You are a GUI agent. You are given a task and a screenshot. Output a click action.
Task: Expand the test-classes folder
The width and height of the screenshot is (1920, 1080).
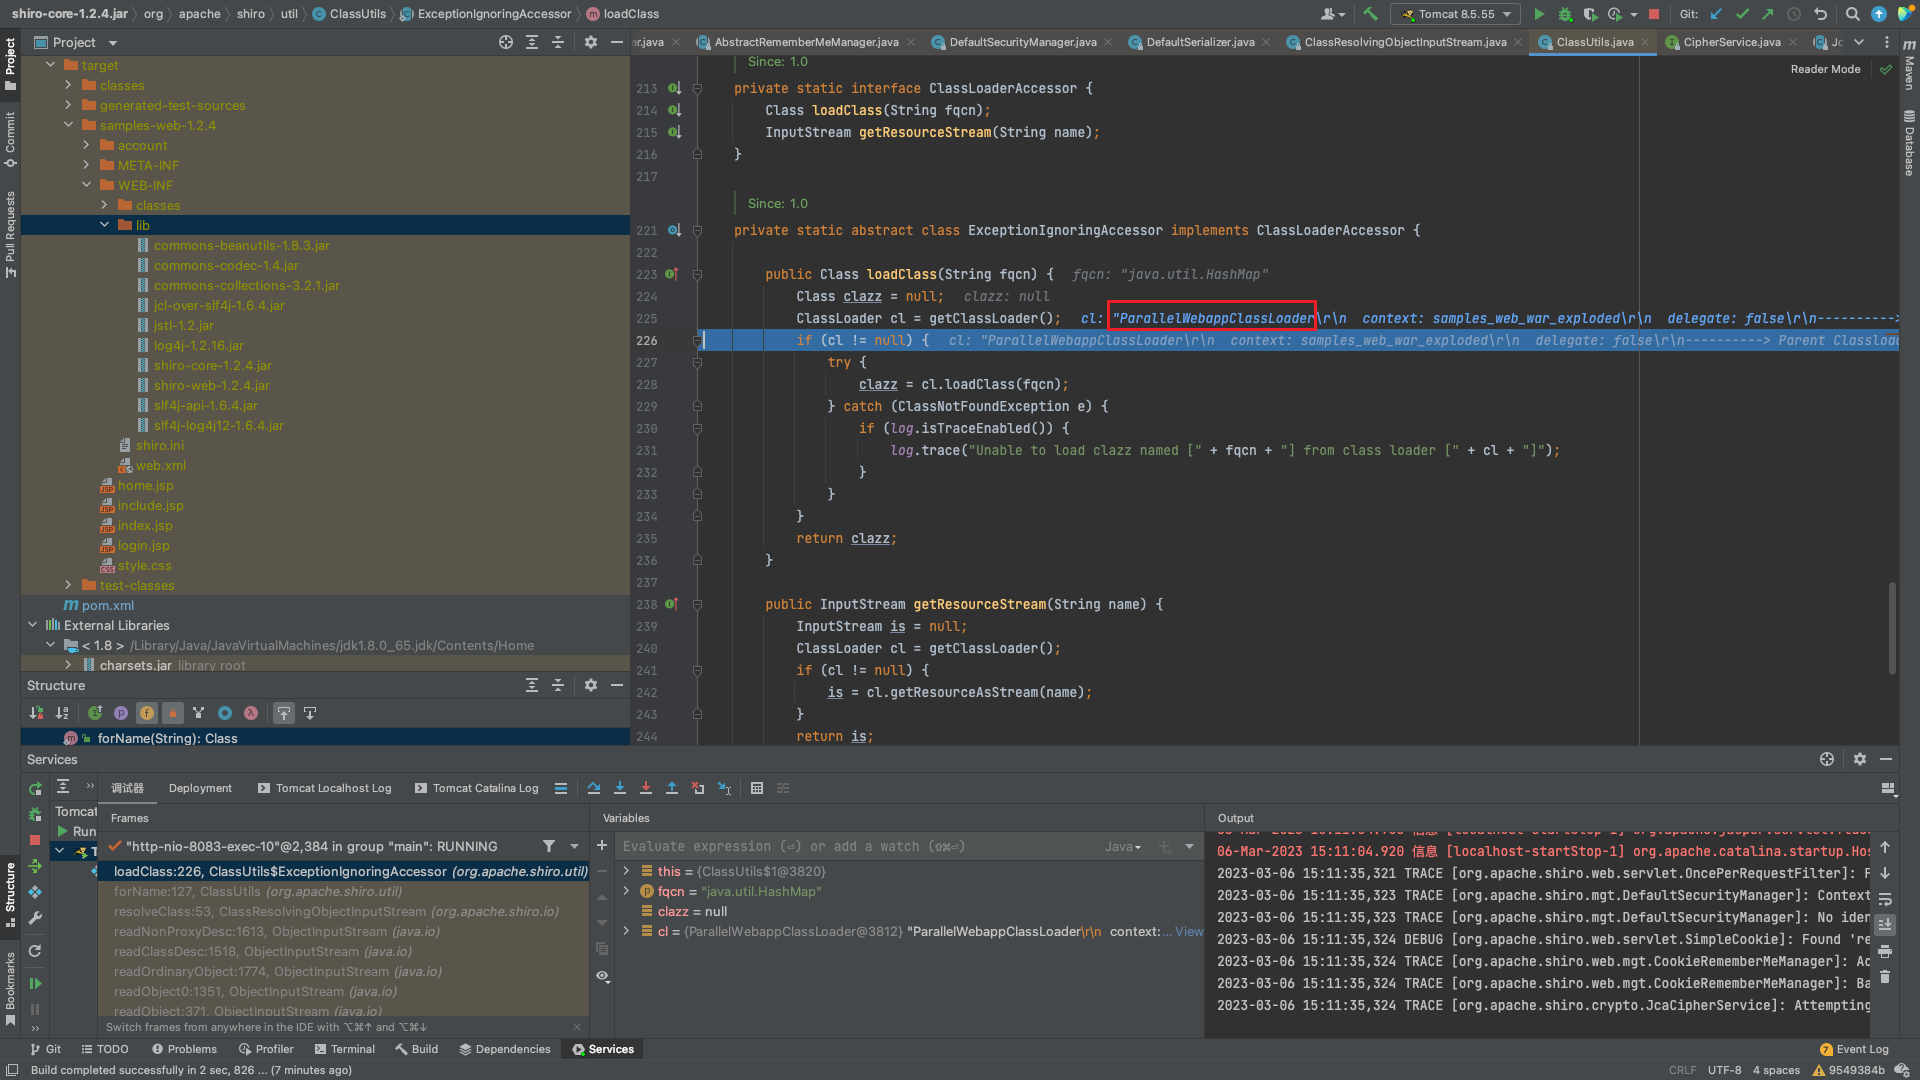click(69, 585)
